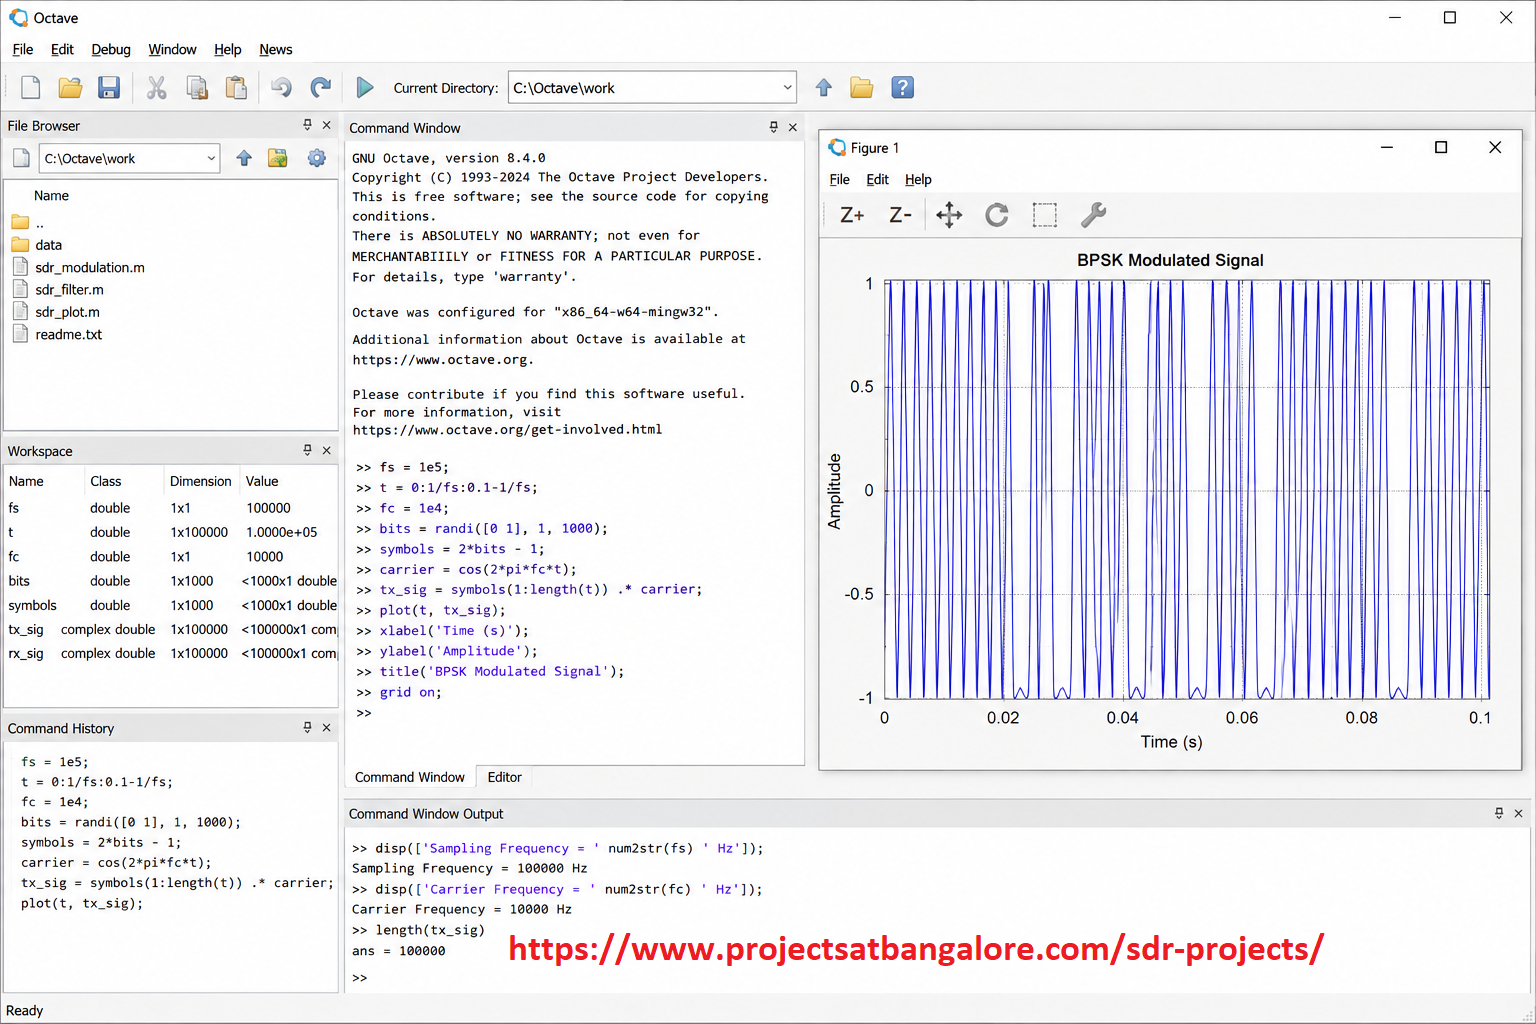Image resolution: width=1536 pixels, height=1024 pixels.
Task: Click Z+ zoom in on Figure 1
Action: click(852, 215)
